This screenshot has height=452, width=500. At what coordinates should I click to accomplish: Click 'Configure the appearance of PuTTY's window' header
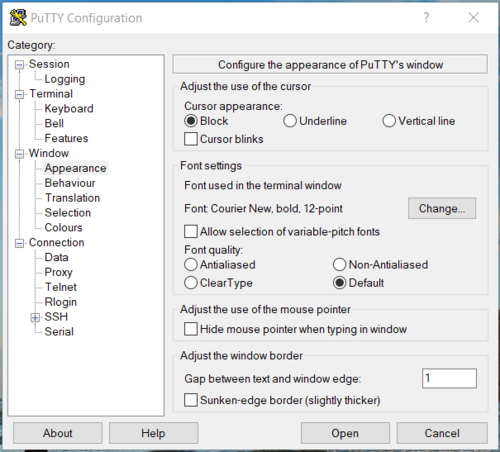pos(330,64)
